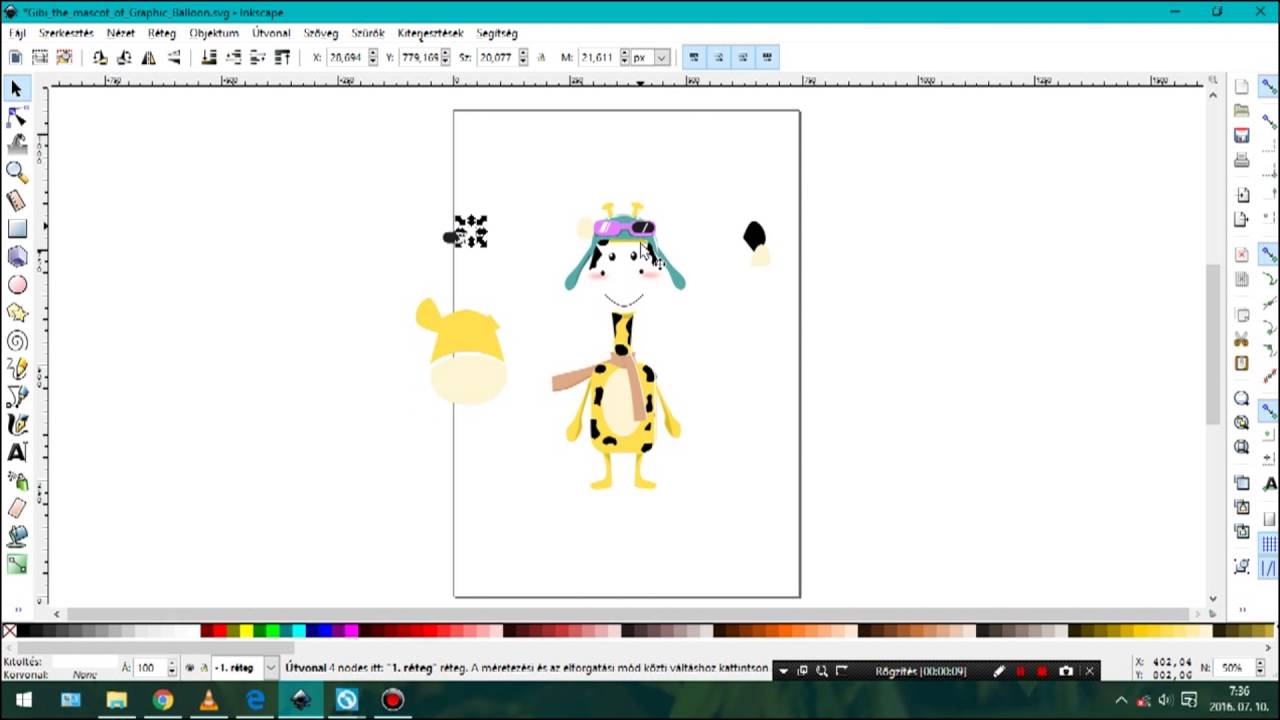The image size is (1280, 720).
Task: Click the Cut scissors icon
Action: [x=1241, y=339]
